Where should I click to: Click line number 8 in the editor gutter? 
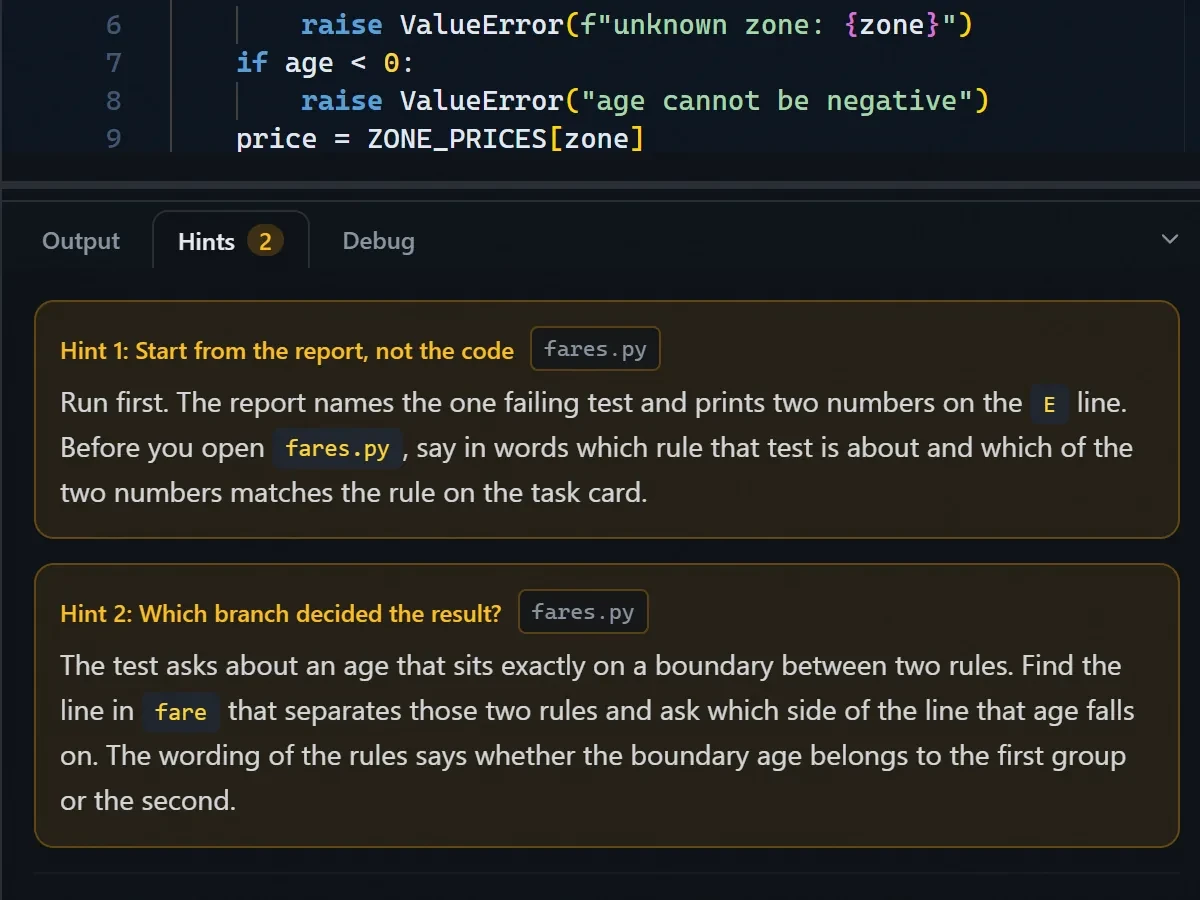[113, 100]
